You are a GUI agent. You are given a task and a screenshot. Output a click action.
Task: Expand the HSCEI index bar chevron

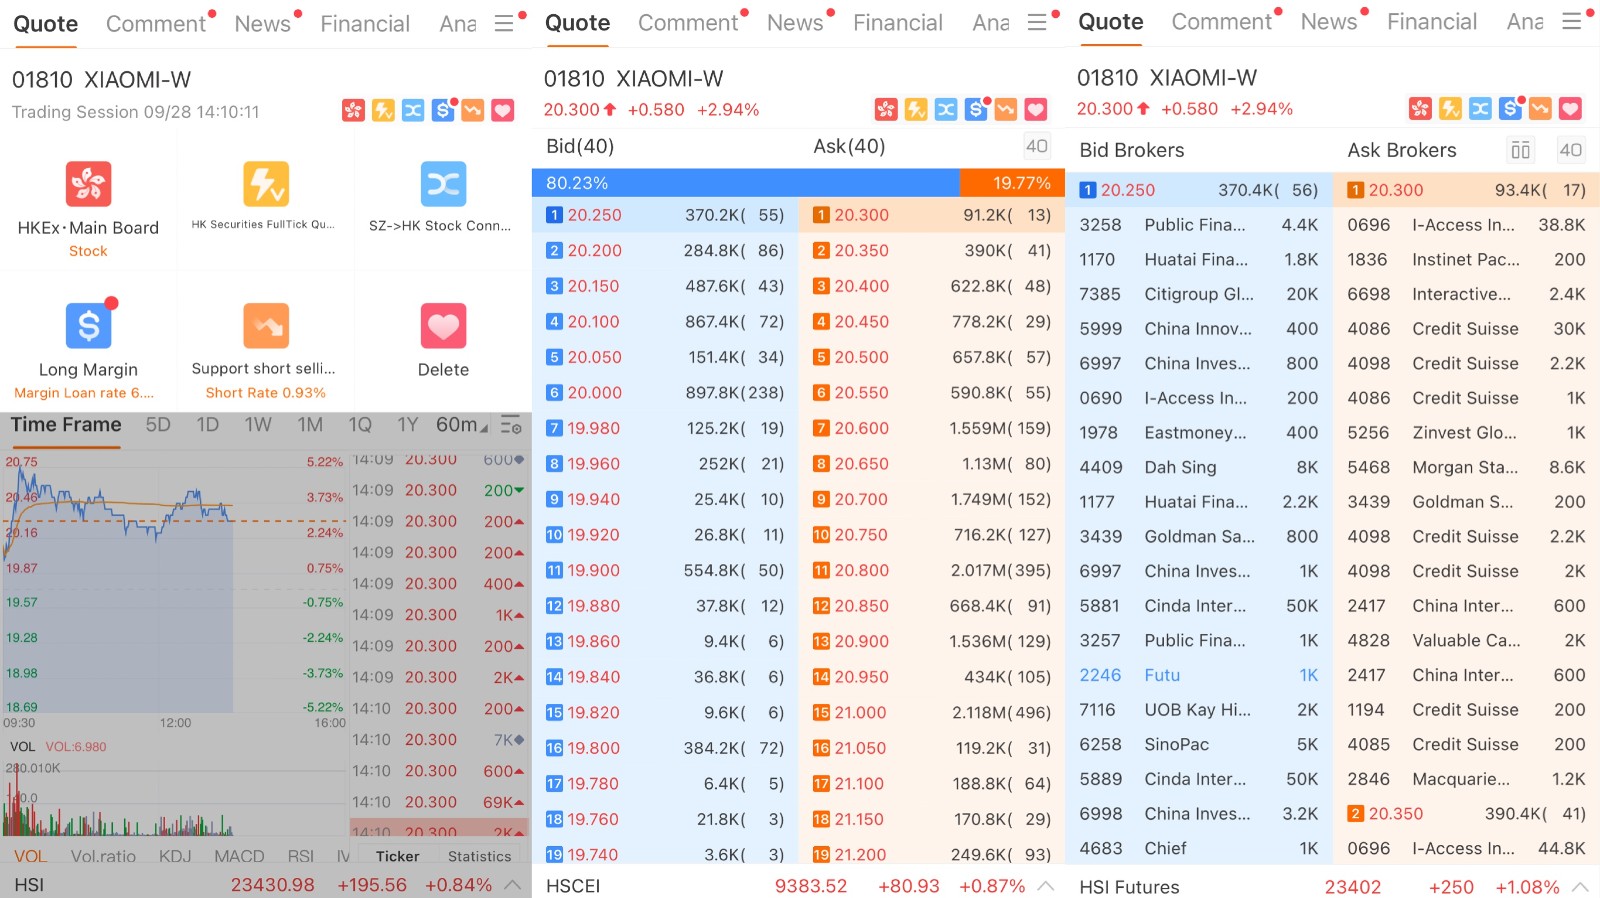pyautogui.click(x=1046, y=886)
